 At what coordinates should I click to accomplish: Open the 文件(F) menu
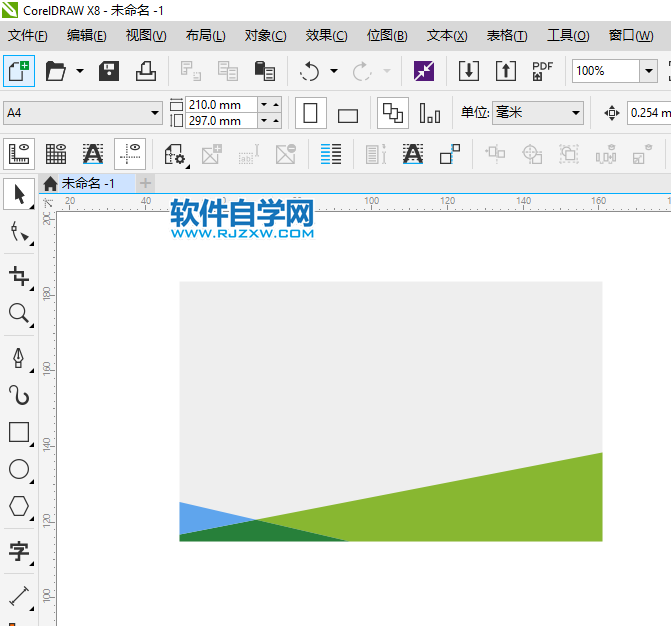pyautogui.click(x=28, y=35)
